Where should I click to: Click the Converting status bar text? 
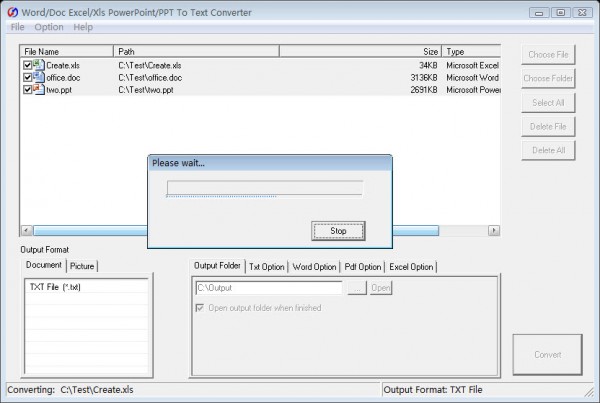click(x=70, y=390)
